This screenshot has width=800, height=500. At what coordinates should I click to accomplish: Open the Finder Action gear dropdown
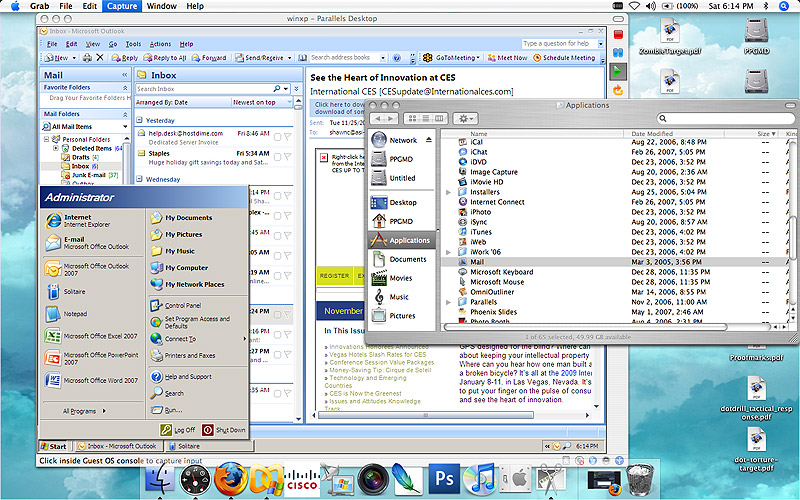tap(465, 118)
